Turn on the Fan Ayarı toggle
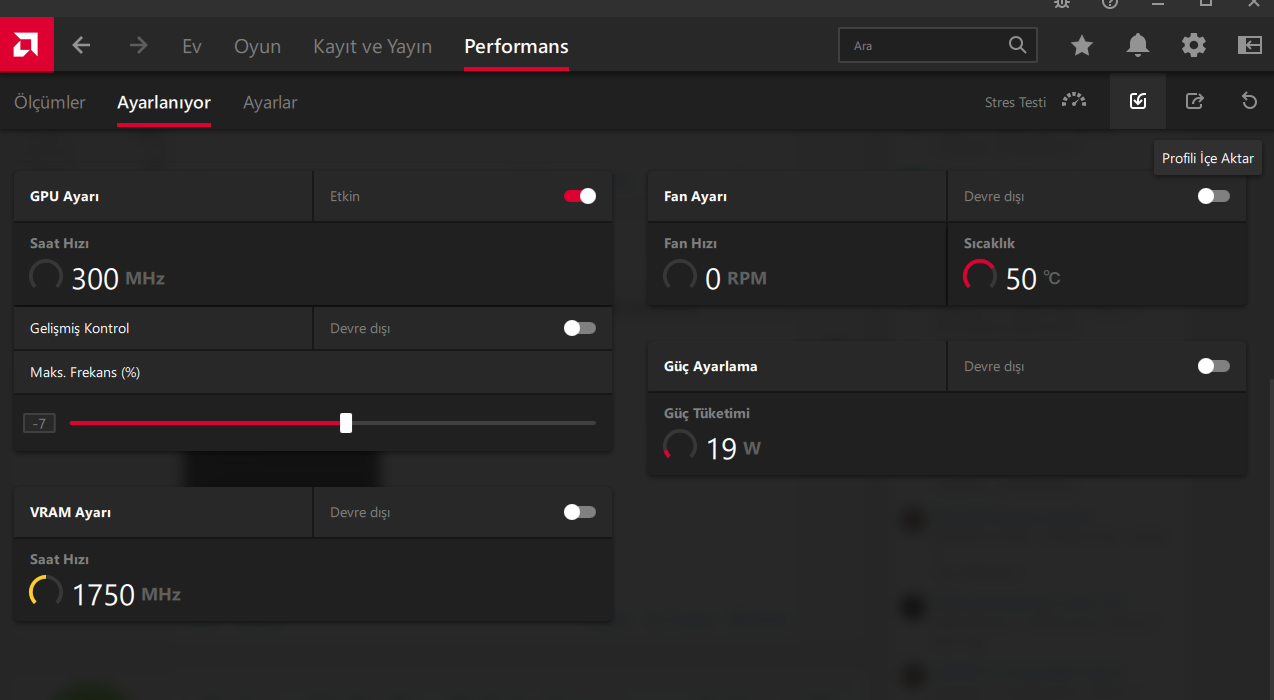 [1214, 196]
